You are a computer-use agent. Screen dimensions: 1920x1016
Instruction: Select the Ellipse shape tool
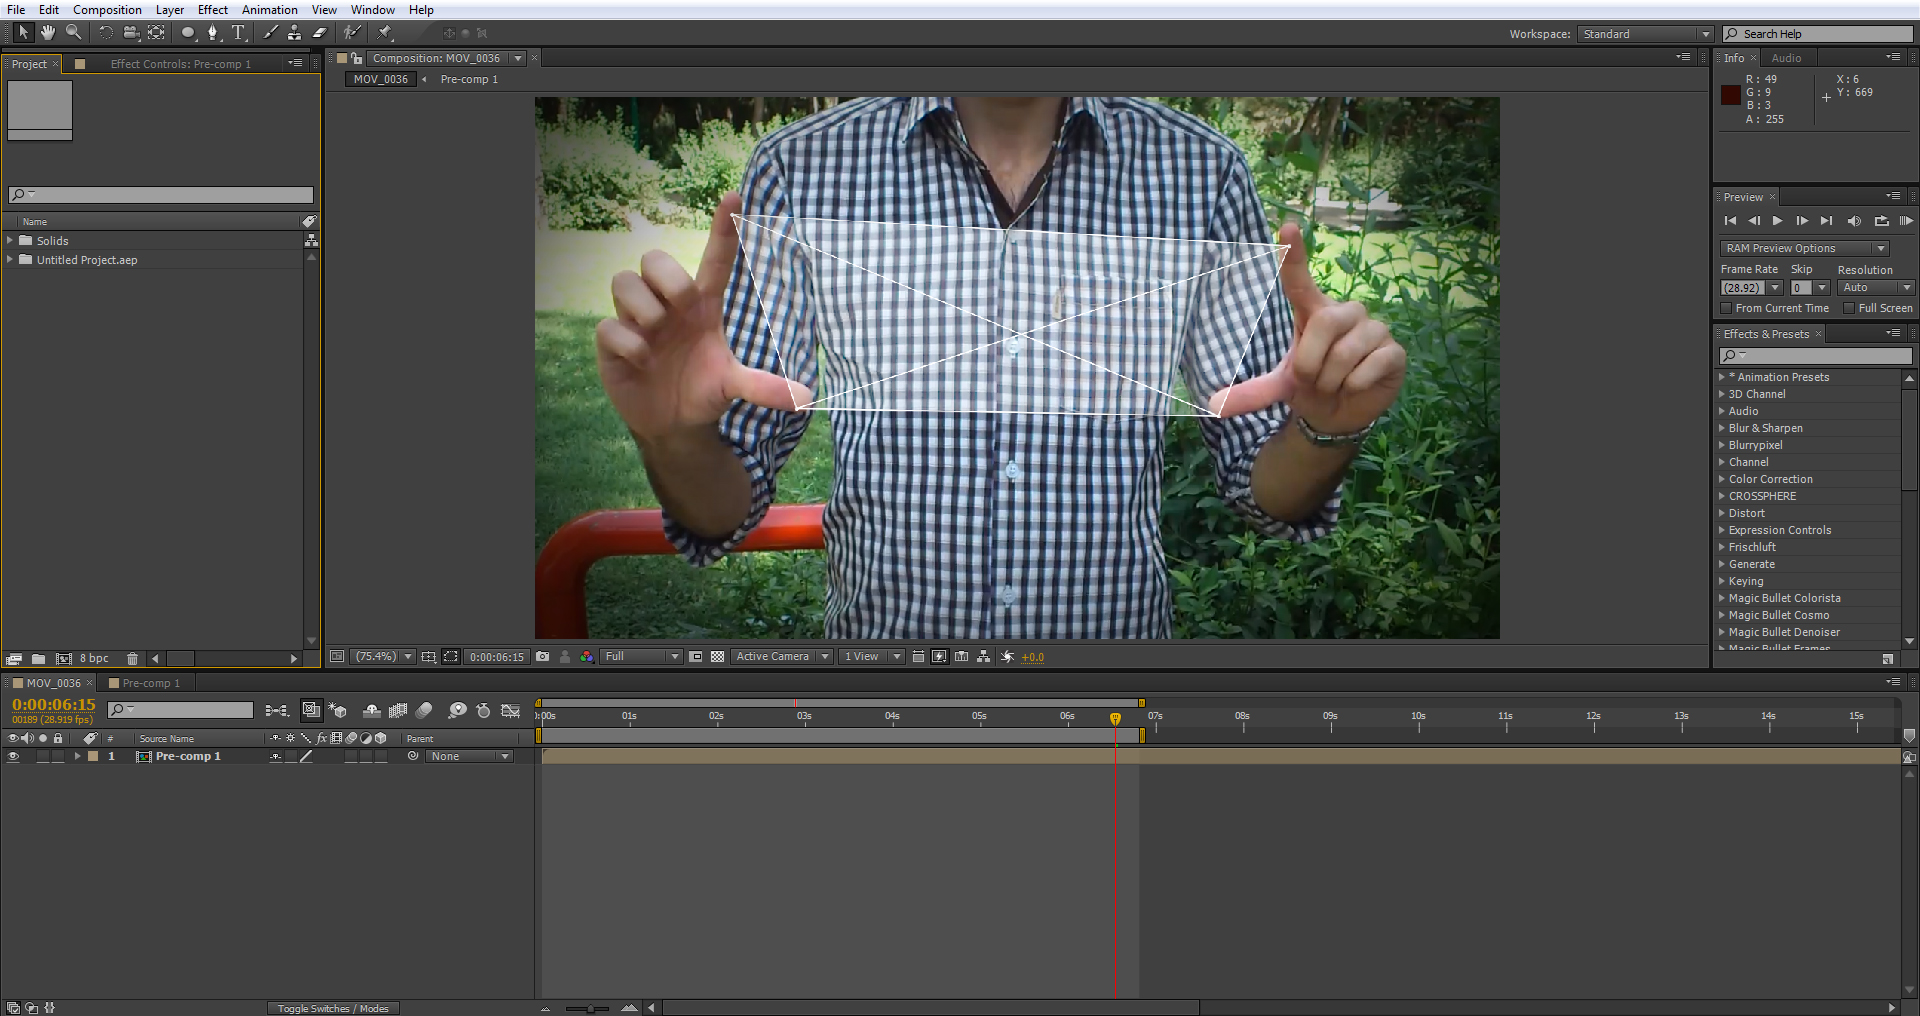point(188,32)
